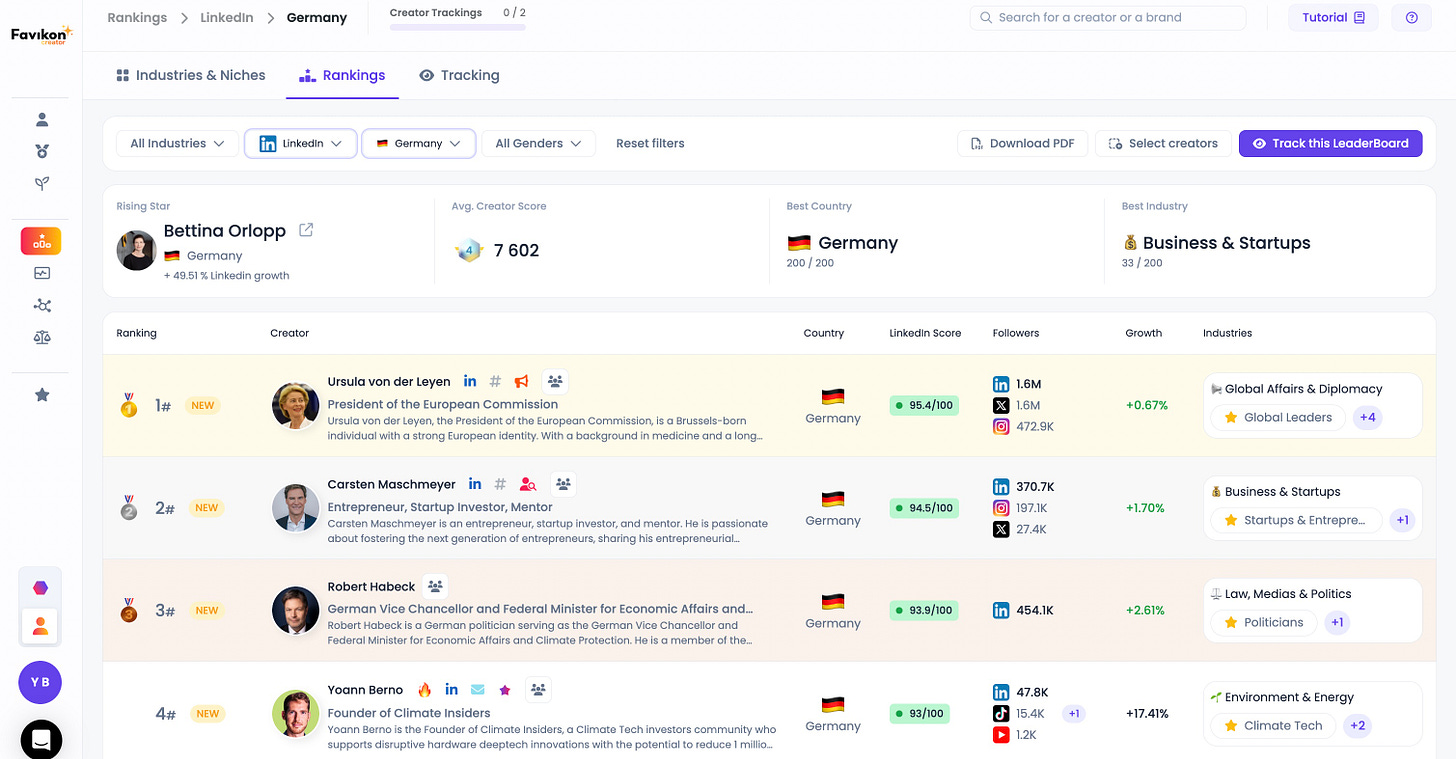Expand the +2 badge beside Climate Tech
Image resolution: width=1456 pixels, height=759 pixels.
coord(1357,726)
